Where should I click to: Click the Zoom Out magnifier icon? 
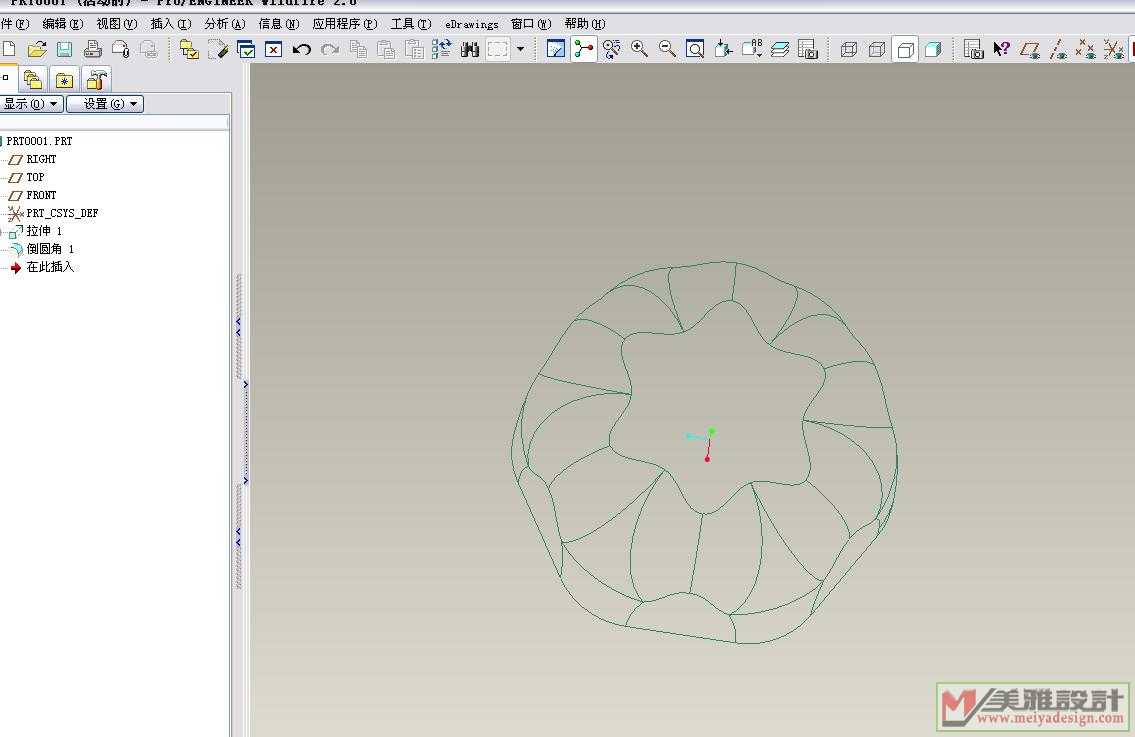click(667, 49)
